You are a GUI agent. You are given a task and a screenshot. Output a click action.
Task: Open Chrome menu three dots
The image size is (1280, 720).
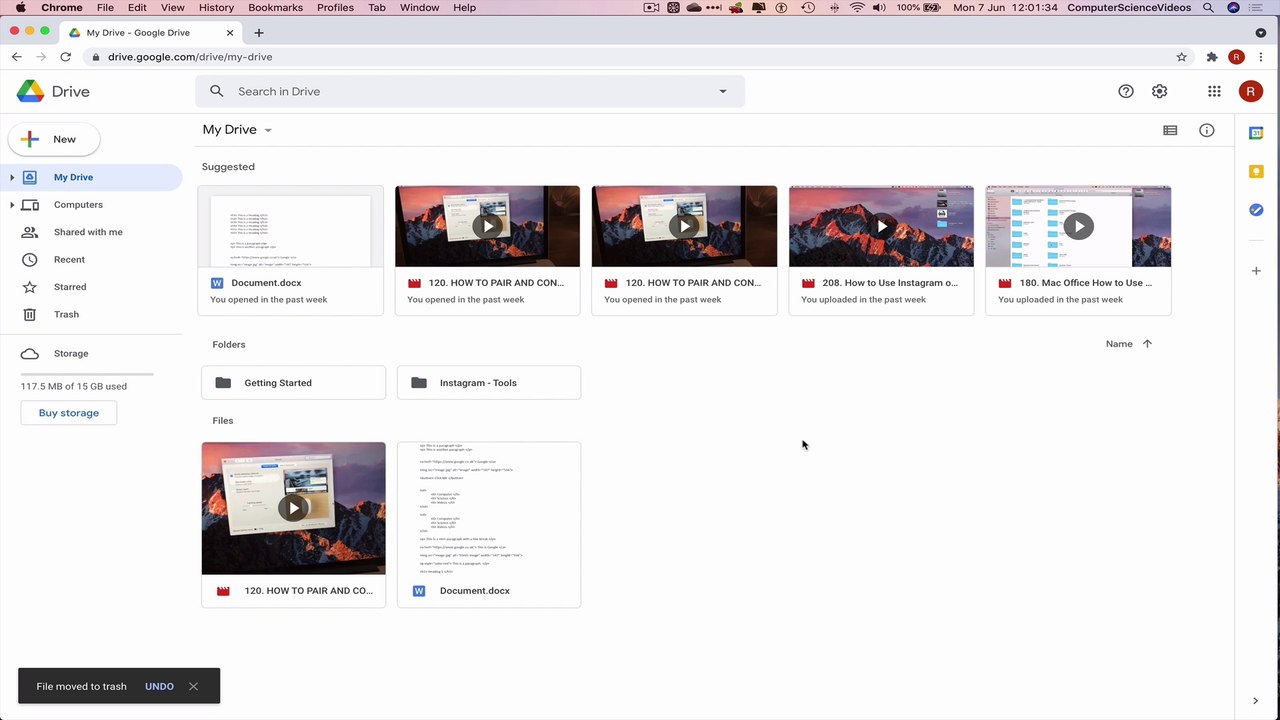[x=1261, y=57]
